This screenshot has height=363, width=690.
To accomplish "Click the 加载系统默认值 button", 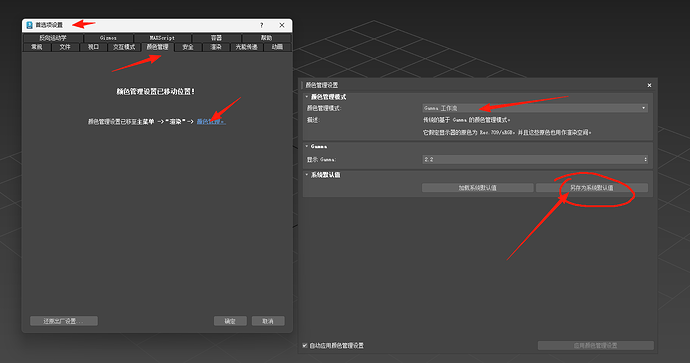I will click(477, 188).
